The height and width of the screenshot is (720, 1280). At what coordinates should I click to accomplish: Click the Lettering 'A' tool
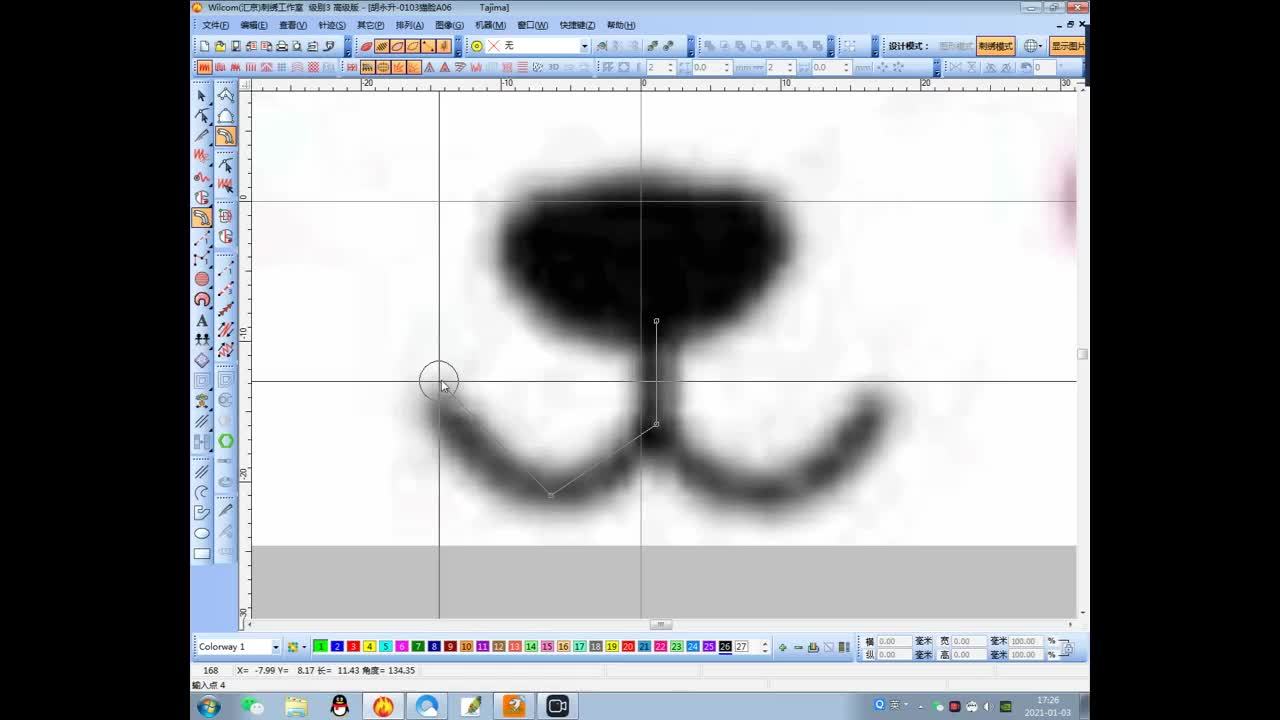click(202, 320)
